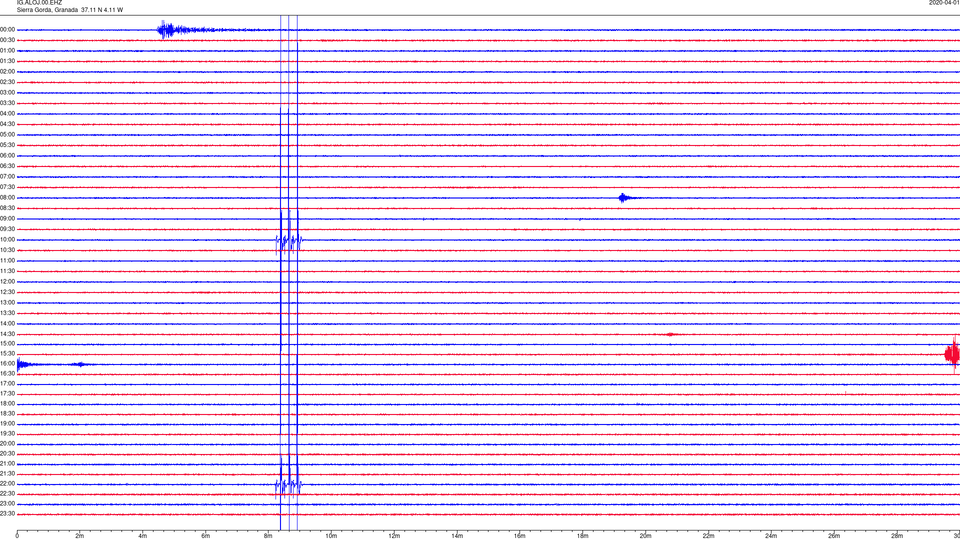Click the 26m tick on the minute axis

click(x=834, y=536)
